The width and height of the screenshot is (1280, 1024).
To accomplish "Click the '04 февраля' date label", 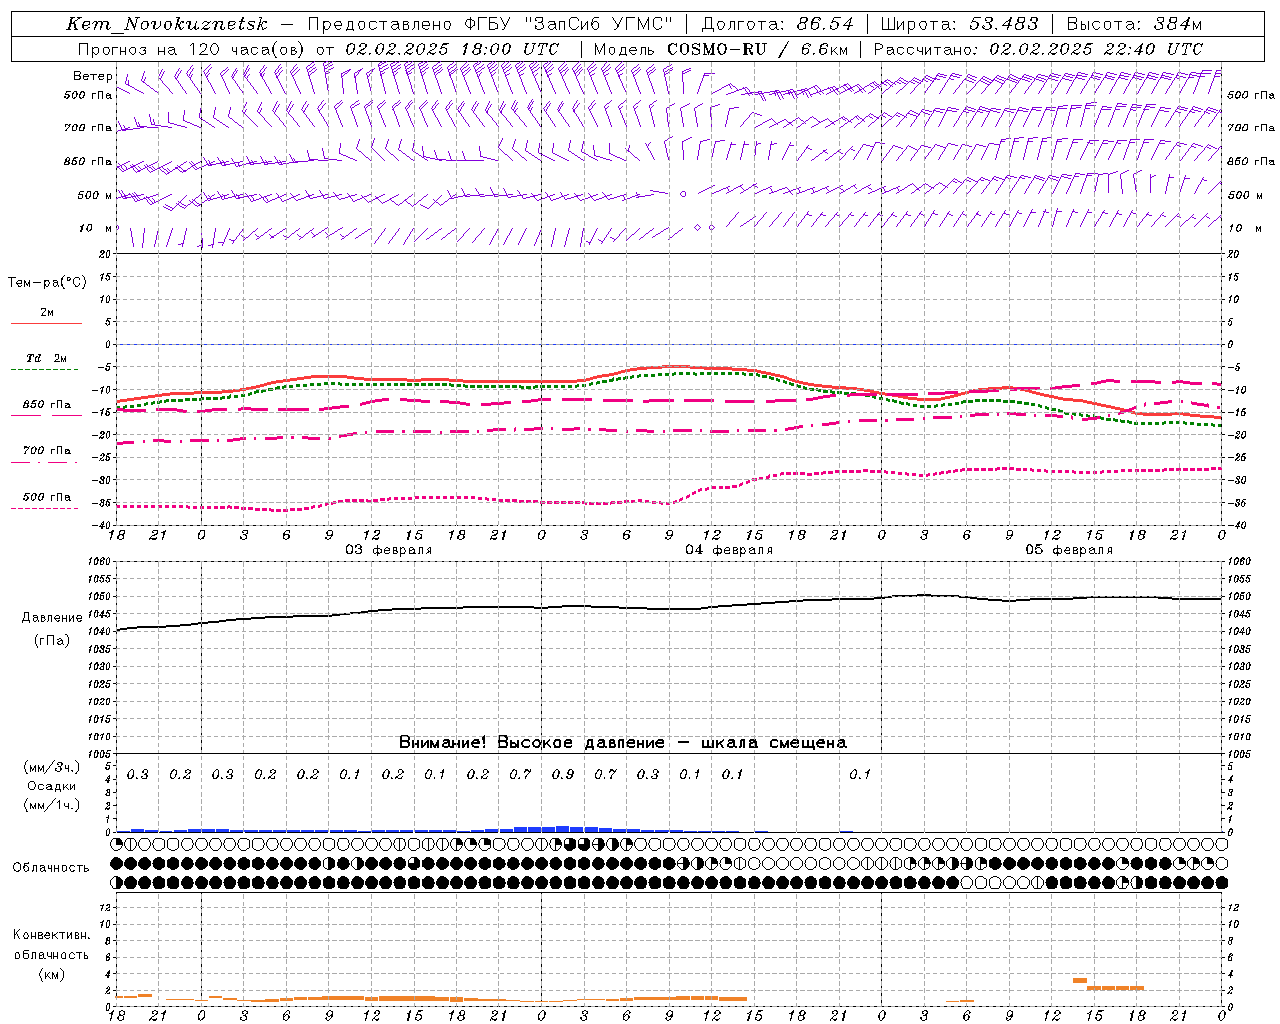I will 728,550.
